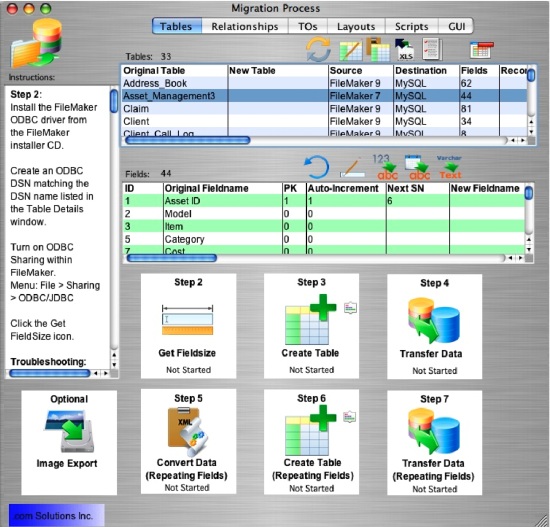This screenshot has width=550, height=527.
Task: Click fields list horizontal scrollbar thumb
Action: coord(172,258)
